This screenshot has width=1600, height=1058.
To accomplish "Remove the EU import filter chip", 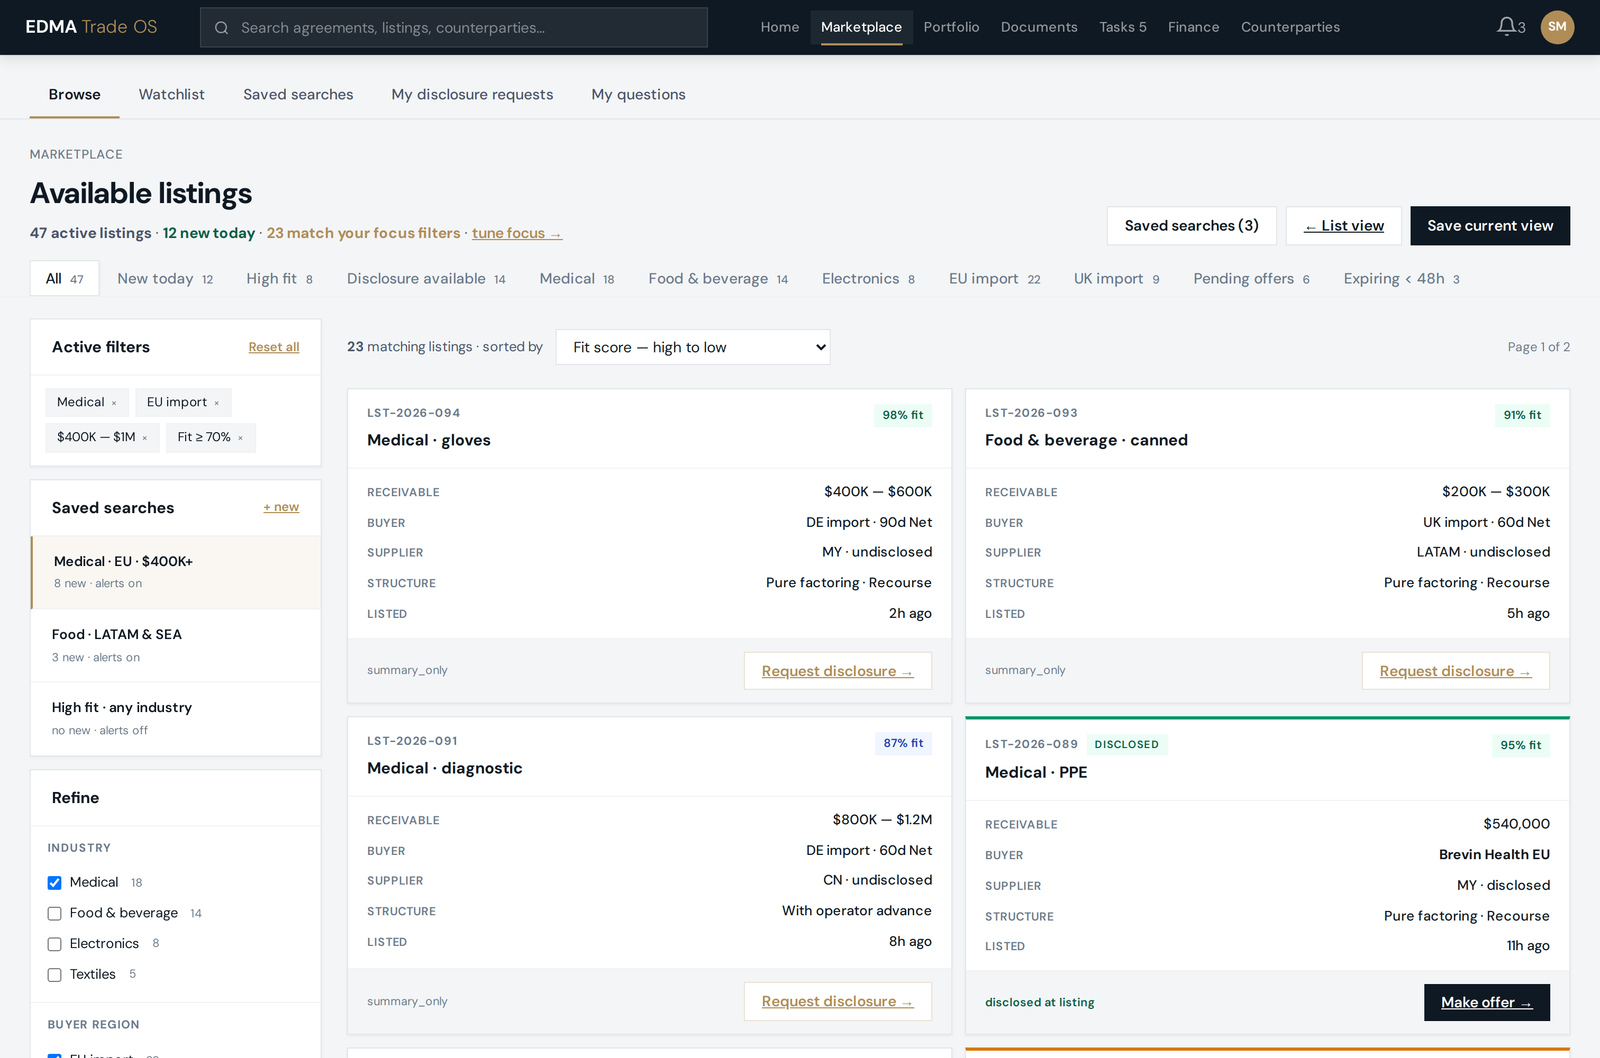I will [x=216, y=403].
